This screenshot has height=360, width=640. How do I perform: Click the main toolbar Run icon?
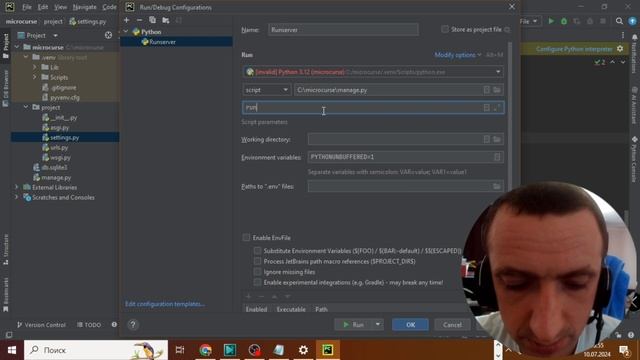(x=551, y=21)
